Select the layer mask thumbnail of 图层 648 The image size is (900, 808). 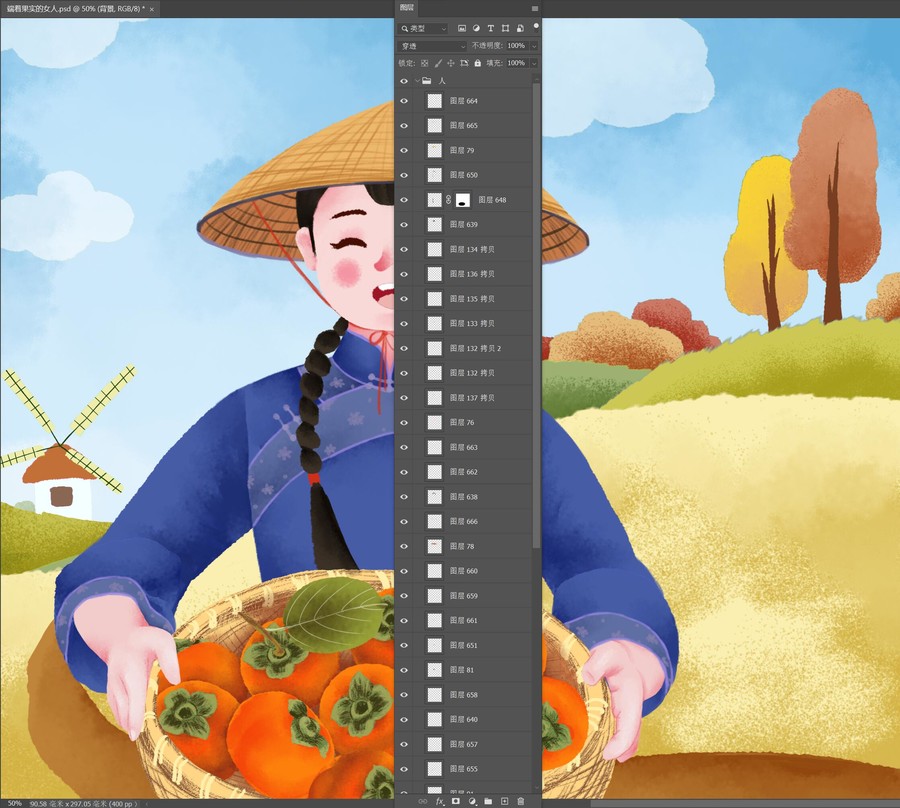(x=463, y=200)
